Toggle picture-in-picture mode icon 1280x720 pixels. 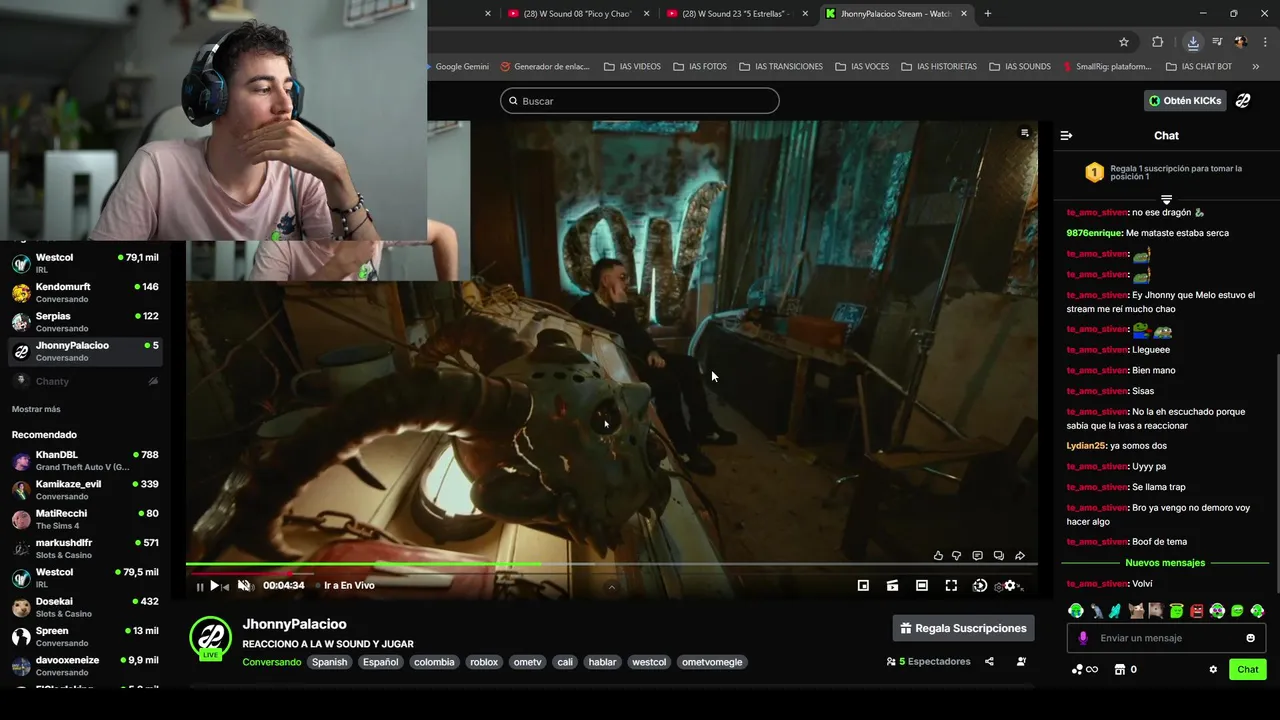tap(863, 586)
